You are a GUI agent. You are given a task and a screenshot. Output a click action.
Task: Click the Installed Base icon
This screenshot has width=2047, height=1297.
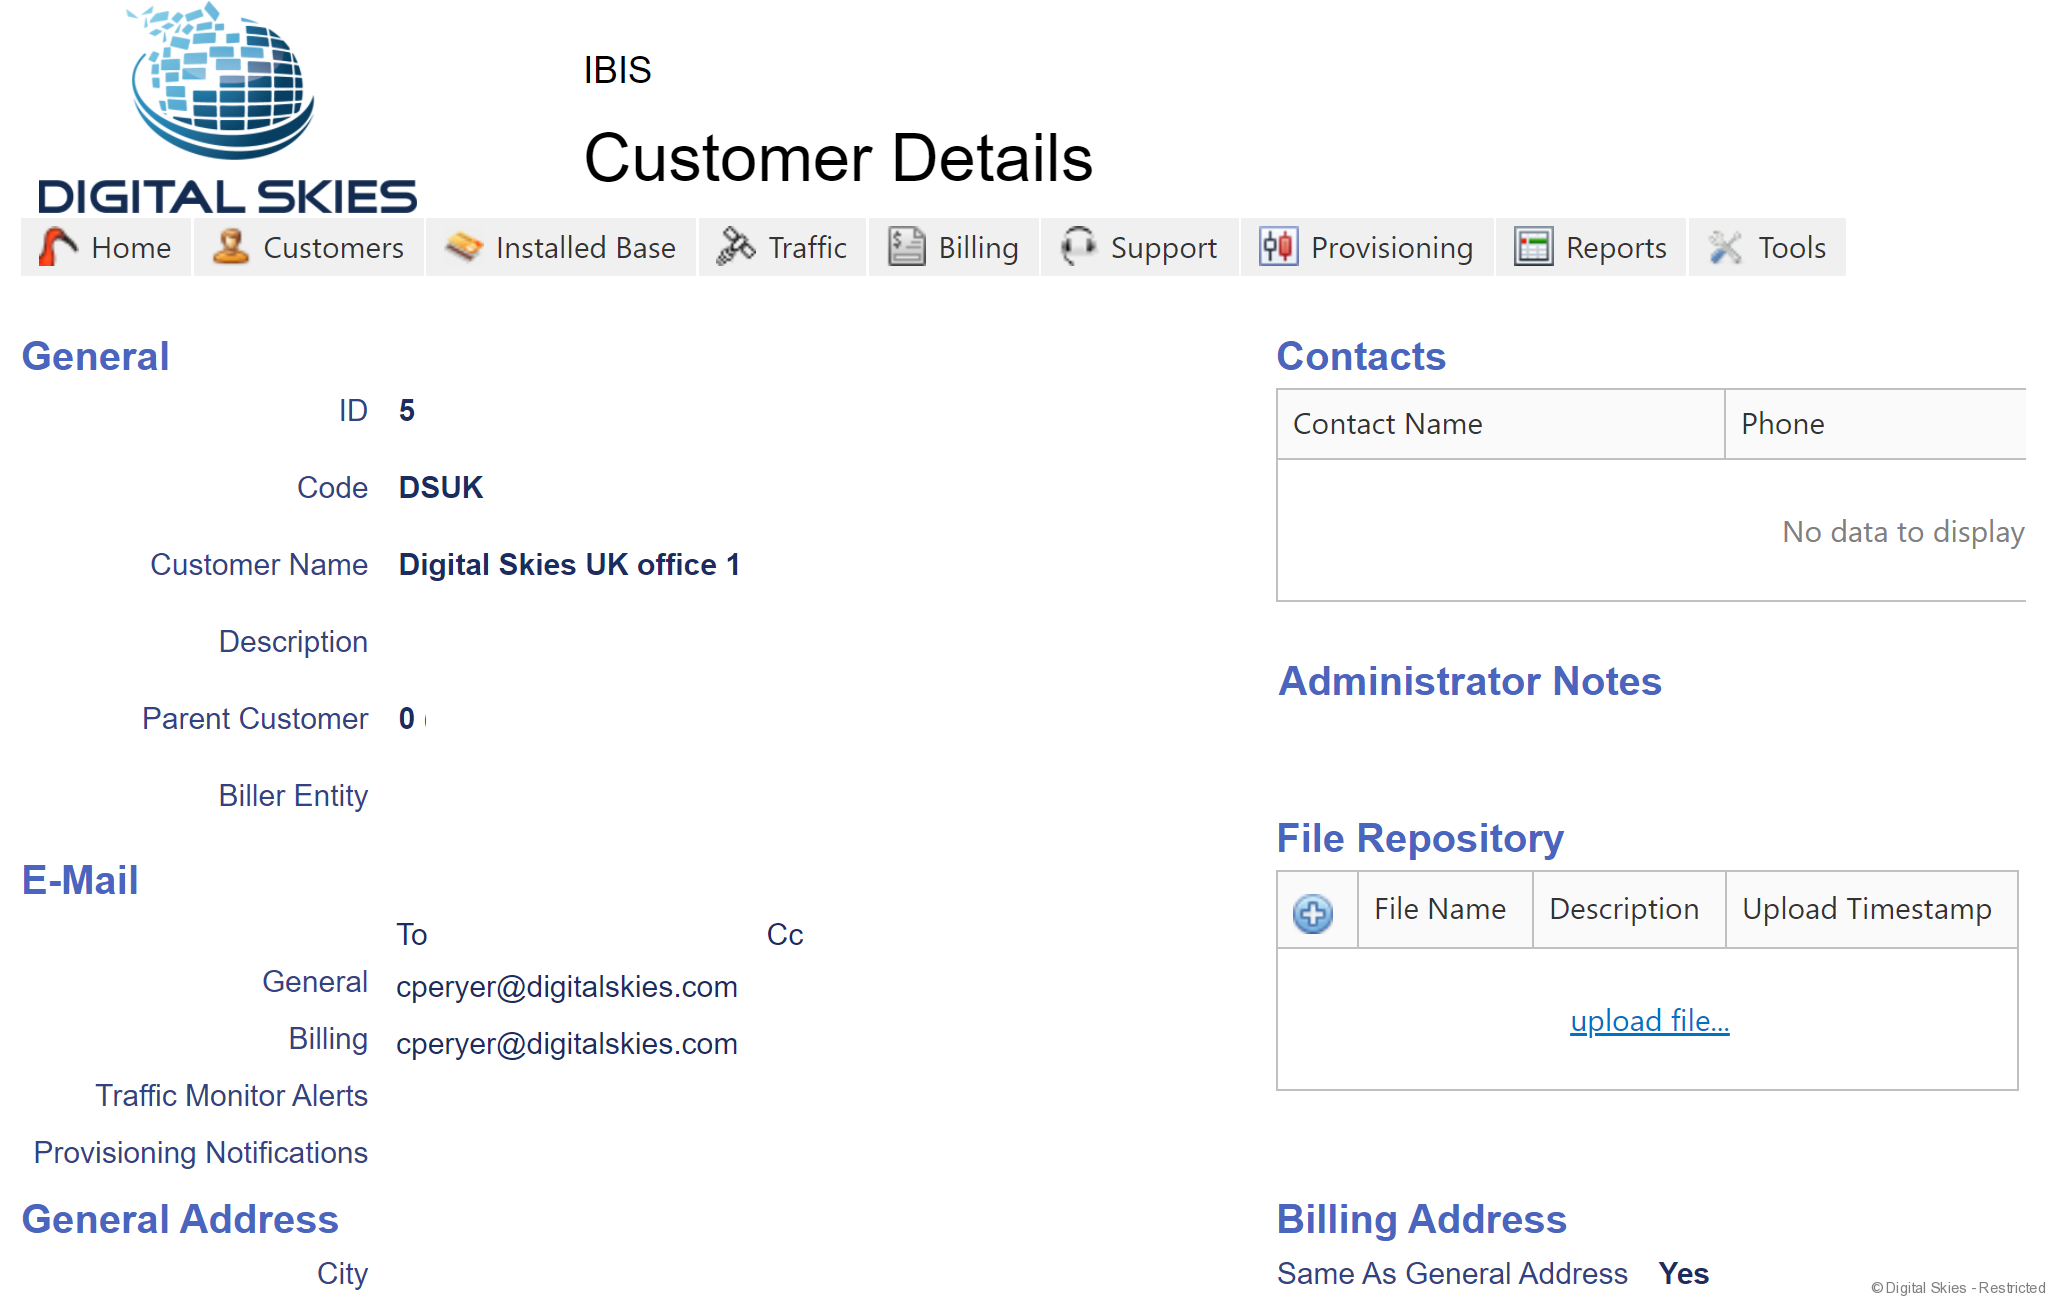coord(464,247)
